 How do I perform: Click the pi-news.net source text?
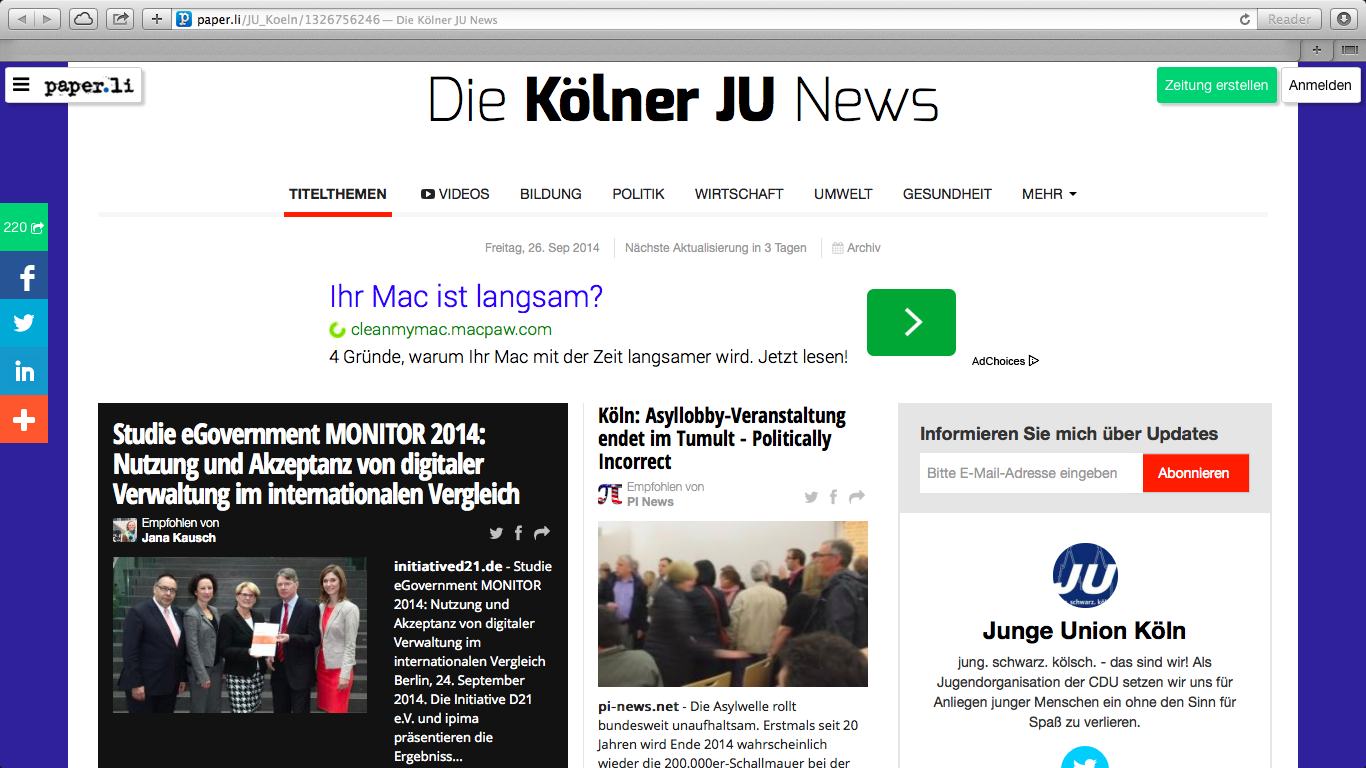638,707
